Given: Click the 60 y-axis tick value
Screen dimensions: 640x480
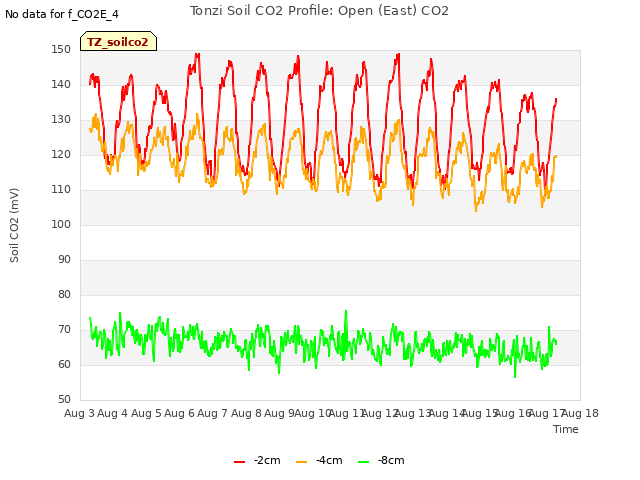Looking at the screenshot, I should click(x=64, y=364).
